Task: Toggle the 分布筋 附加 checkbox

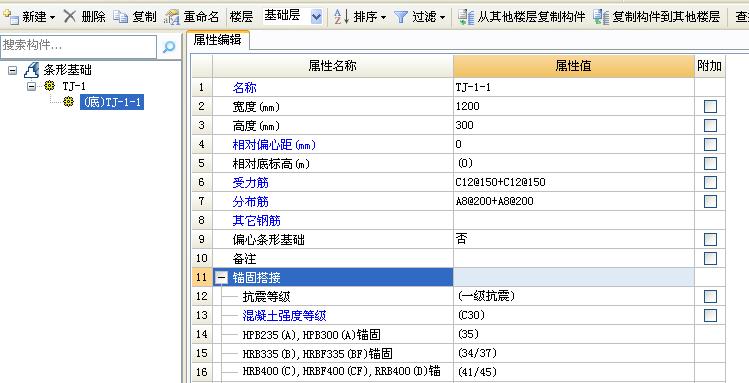Action: 710,202
